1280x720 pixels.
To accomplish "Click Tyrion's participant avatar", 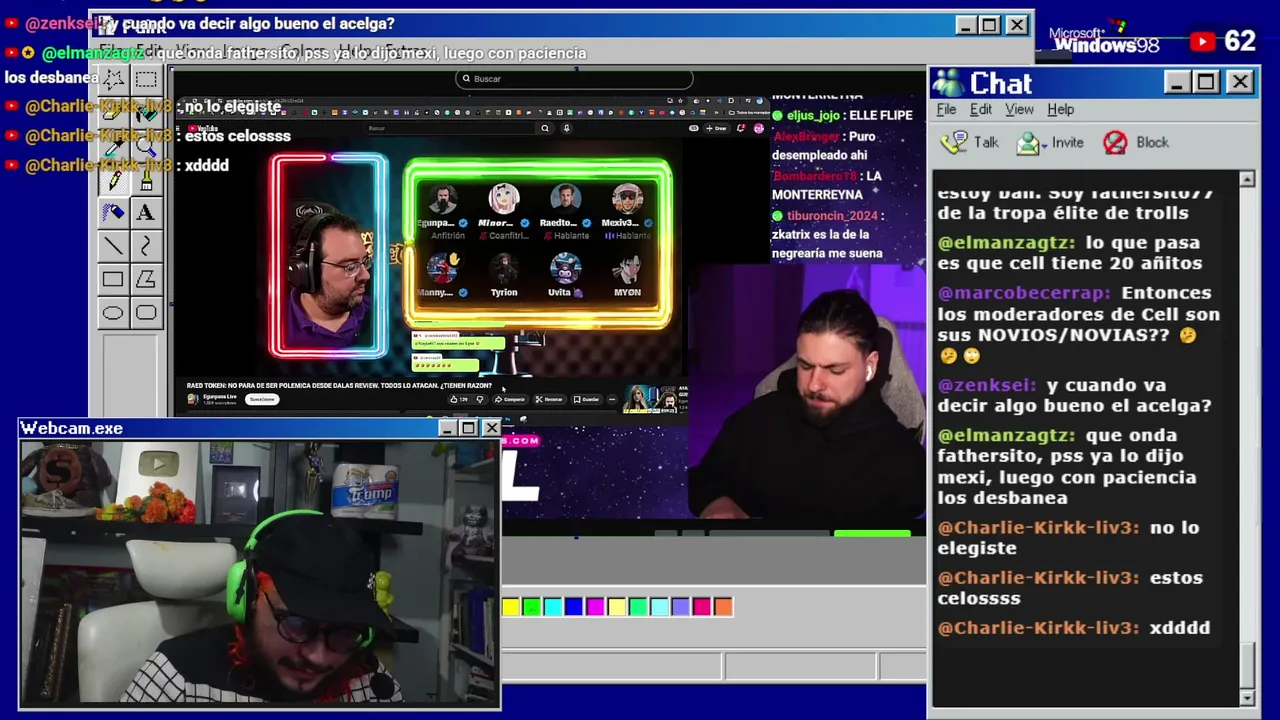I will [x=503, y=268].
